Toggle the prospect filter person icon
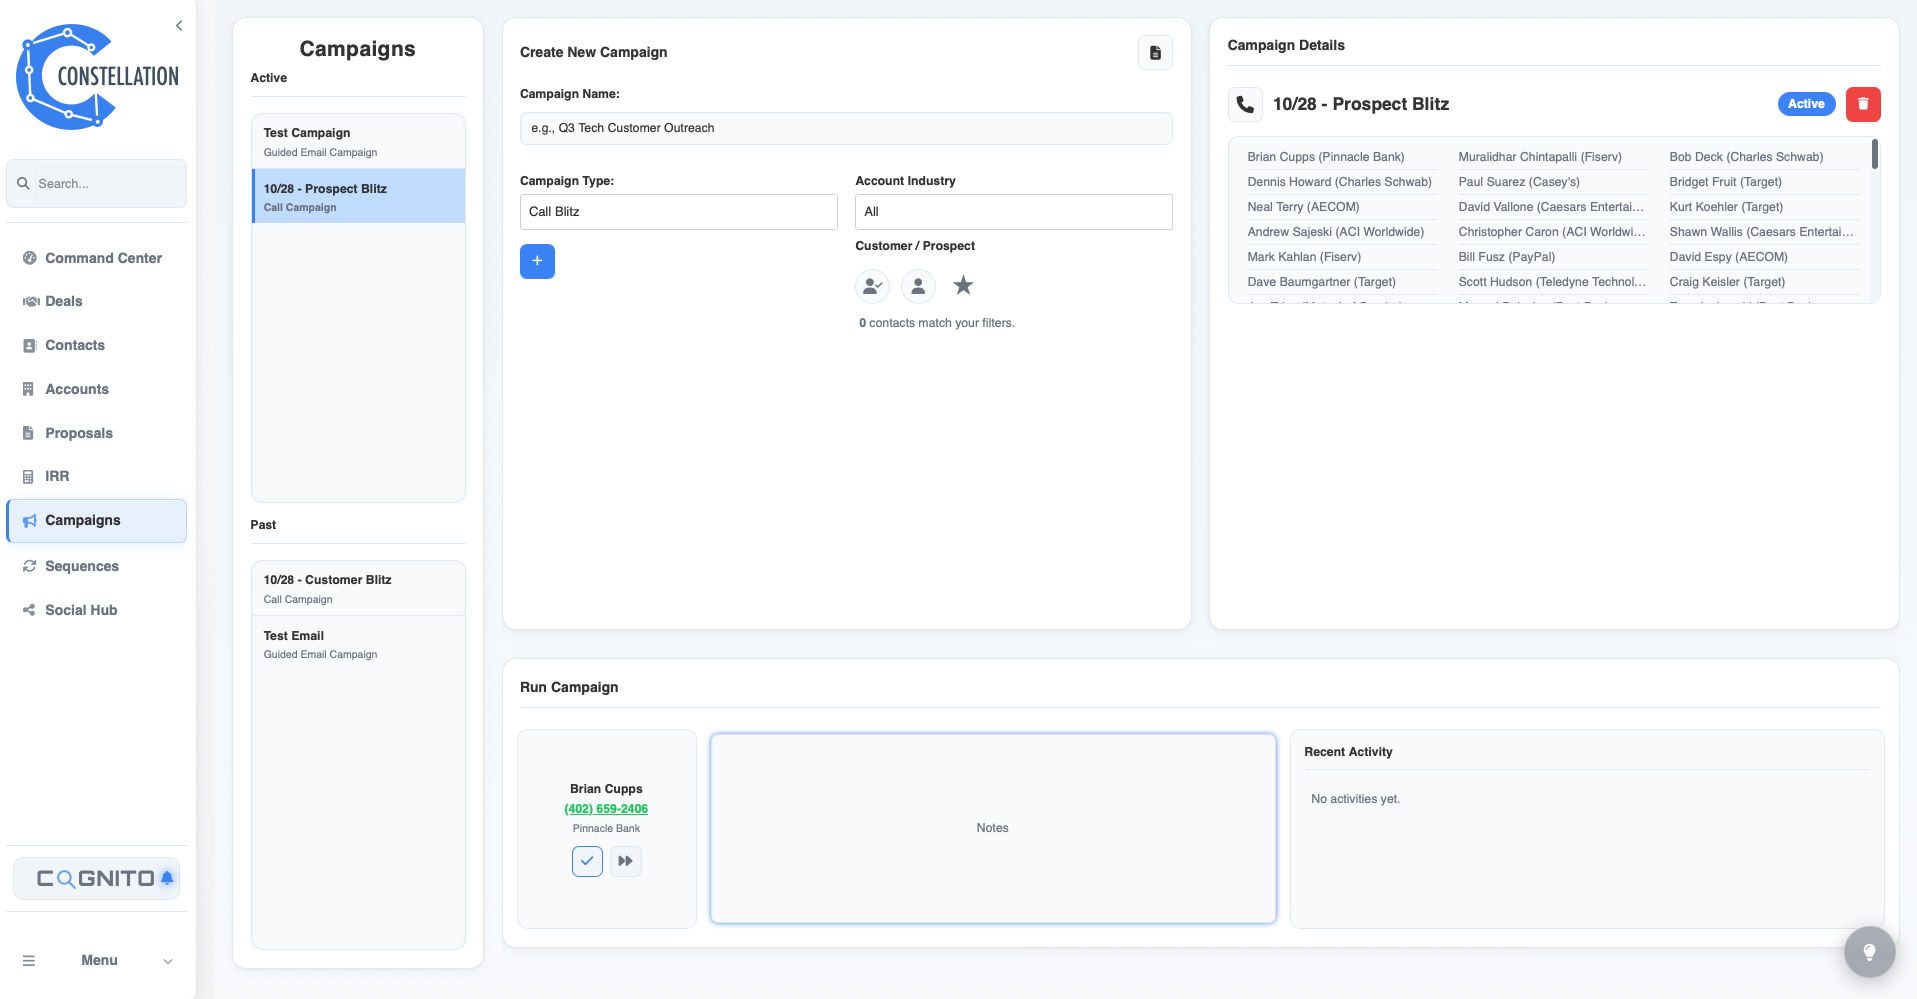Viewport: 1917px width, 999px height. pyautogui.click(x=918, y=286)
